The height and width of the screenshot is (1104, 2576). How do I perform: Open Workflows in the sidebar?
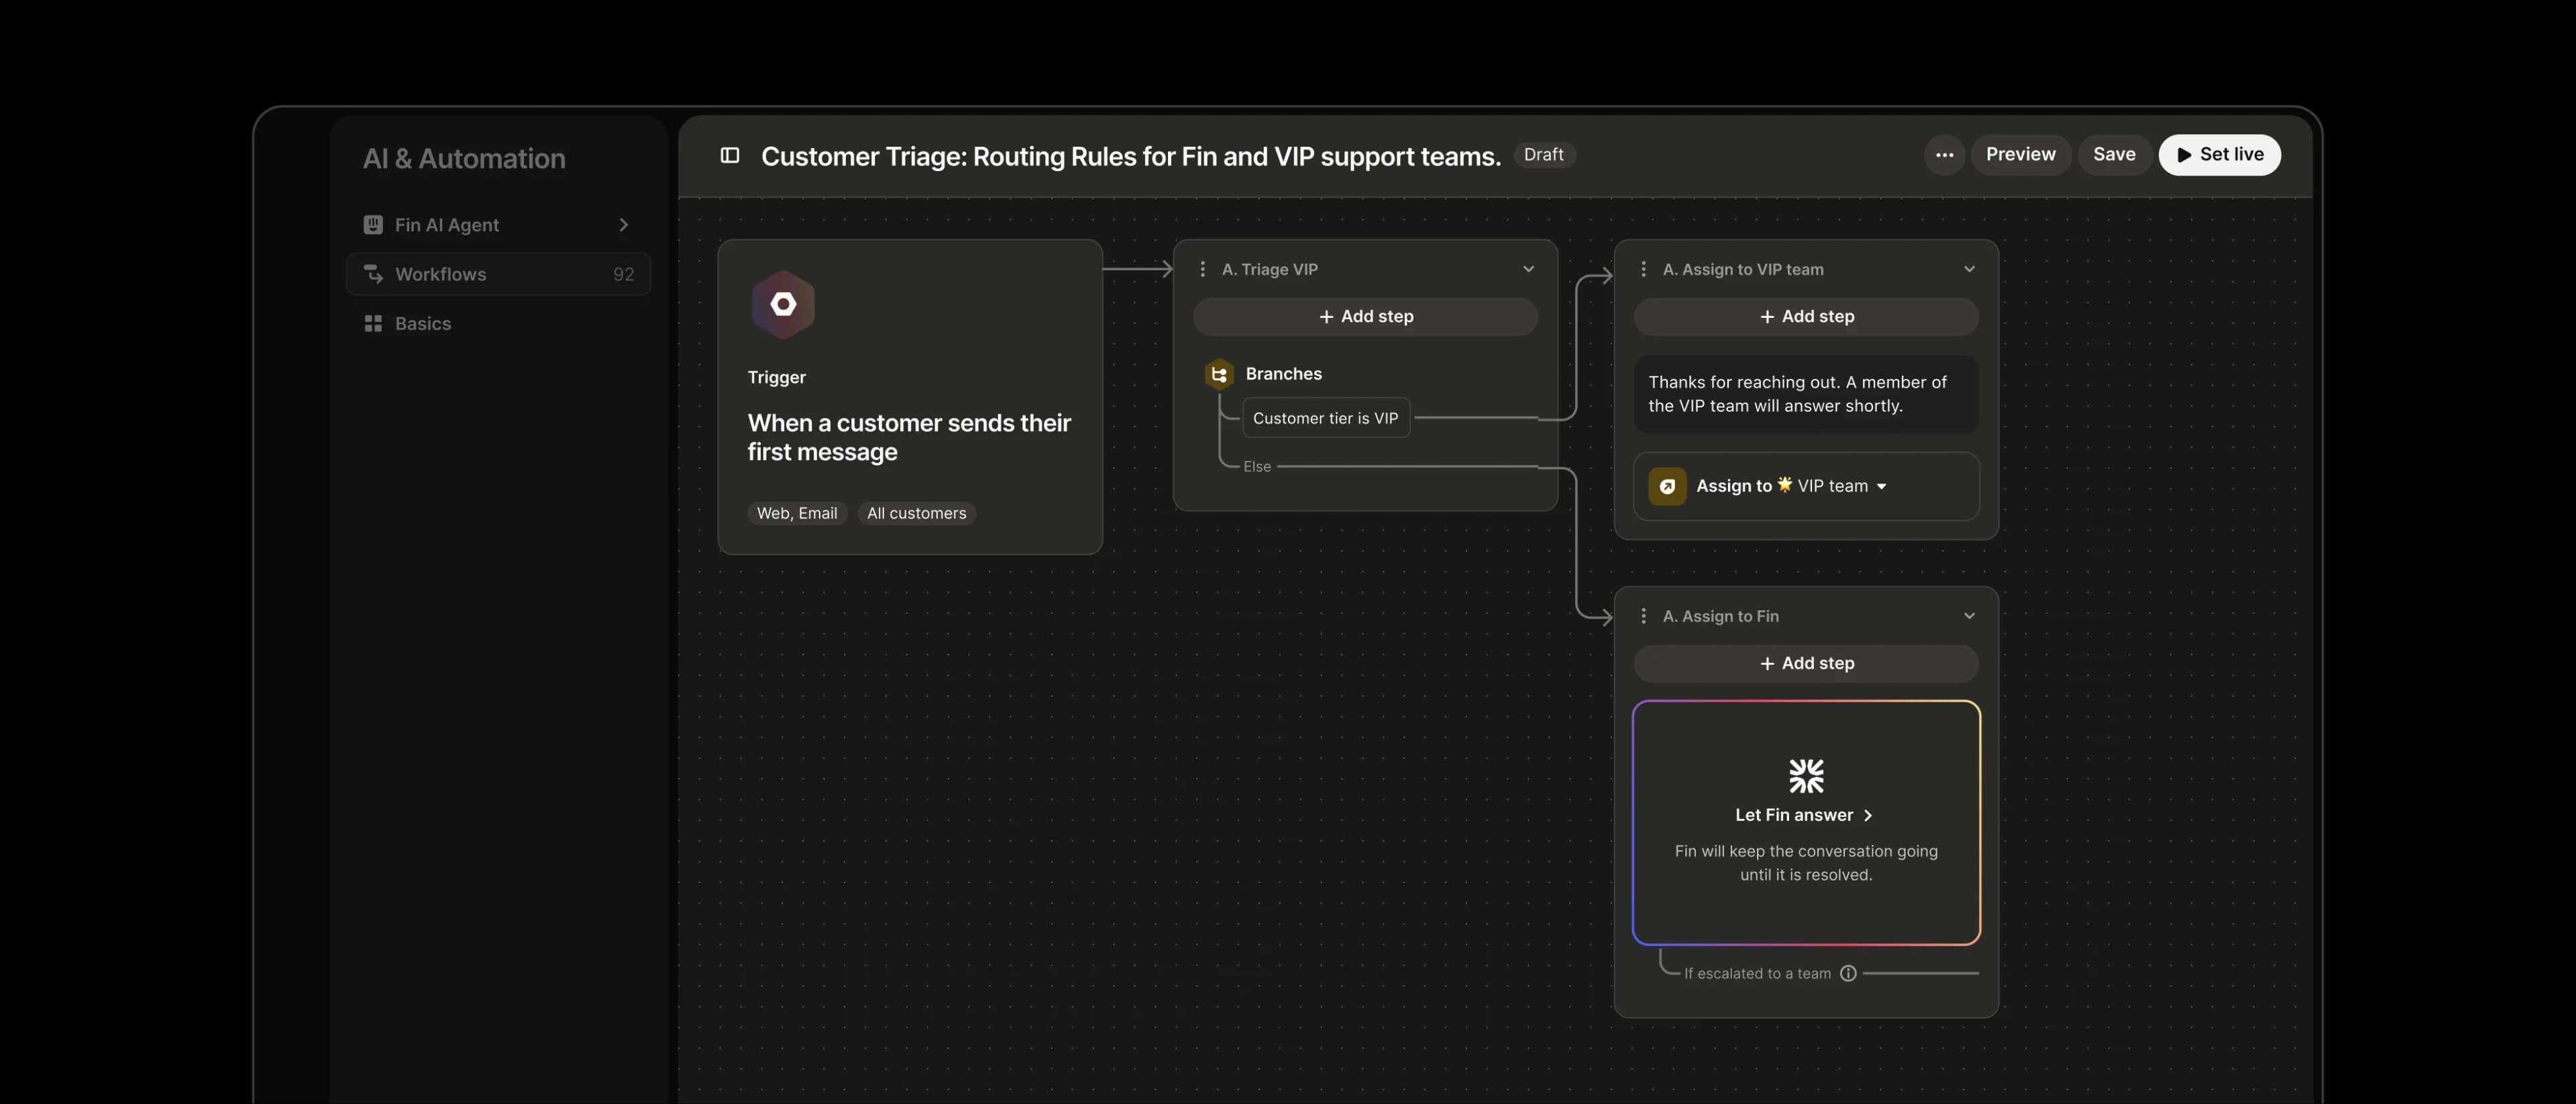tap(498, 274)
